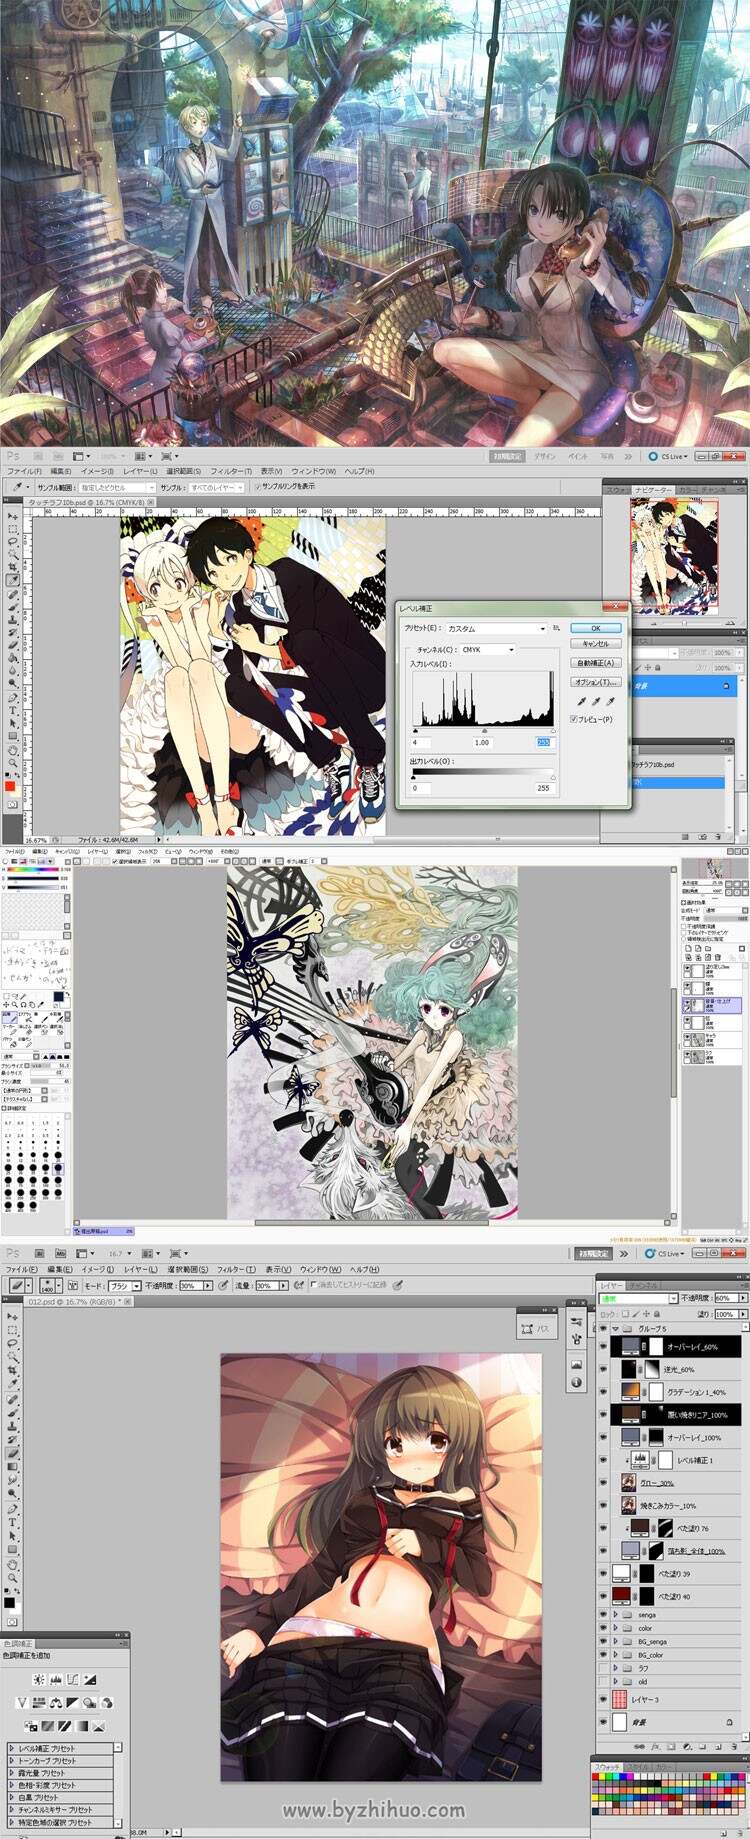Toggle the サンプルリングを表示 checkbox
The height and width of the screenshot is (1839, 750).
[257, 487]
